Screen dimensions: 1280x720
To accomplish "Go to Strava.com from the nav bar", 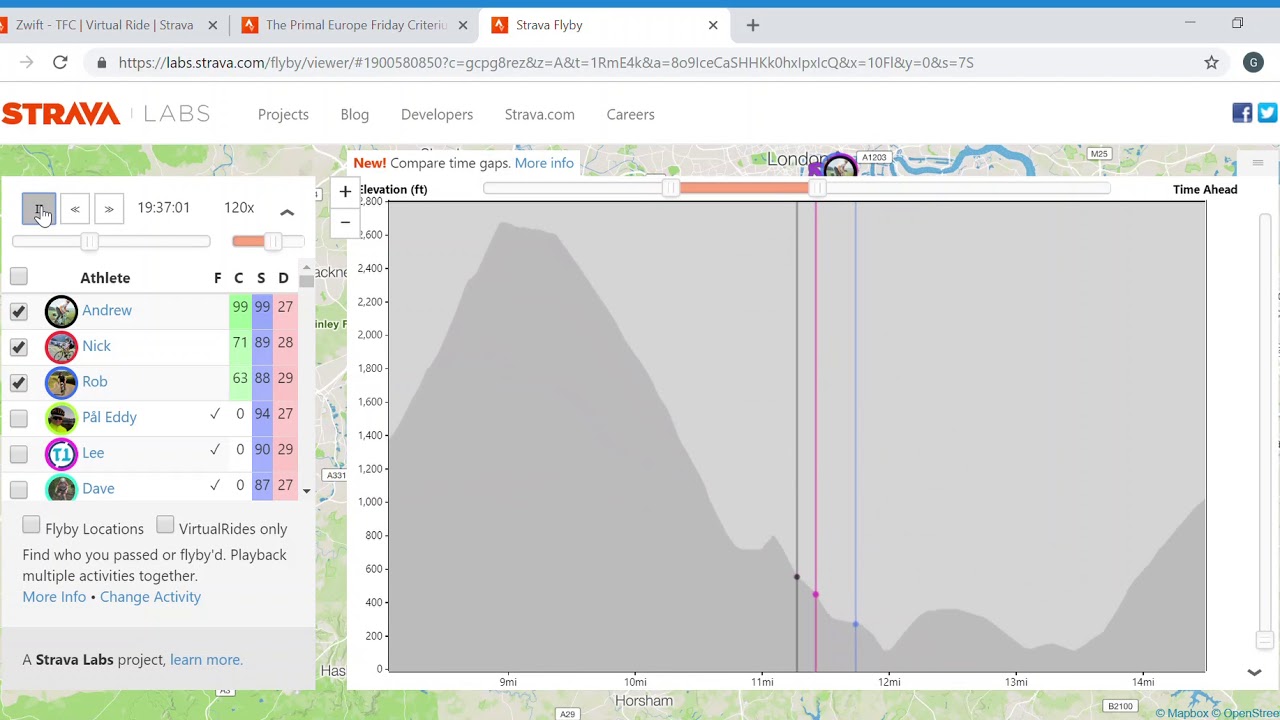I will pos(540,114).
